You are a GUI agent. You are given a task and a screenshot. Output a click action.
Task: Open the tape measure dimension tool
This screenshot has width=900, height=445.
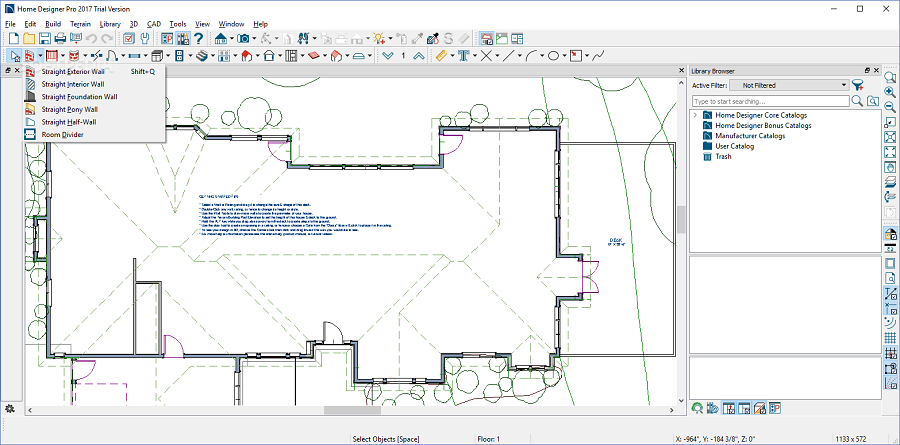coord(441,56)
